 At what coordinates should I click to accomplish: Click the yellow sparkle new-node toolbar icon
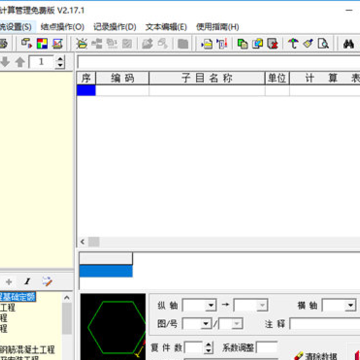(x=81, y=44)
